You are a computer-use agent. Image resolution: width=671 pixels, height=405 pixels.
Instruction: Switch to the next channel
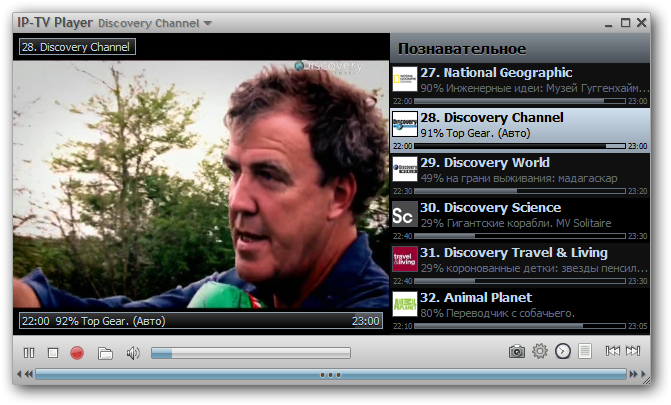(633, 351)
